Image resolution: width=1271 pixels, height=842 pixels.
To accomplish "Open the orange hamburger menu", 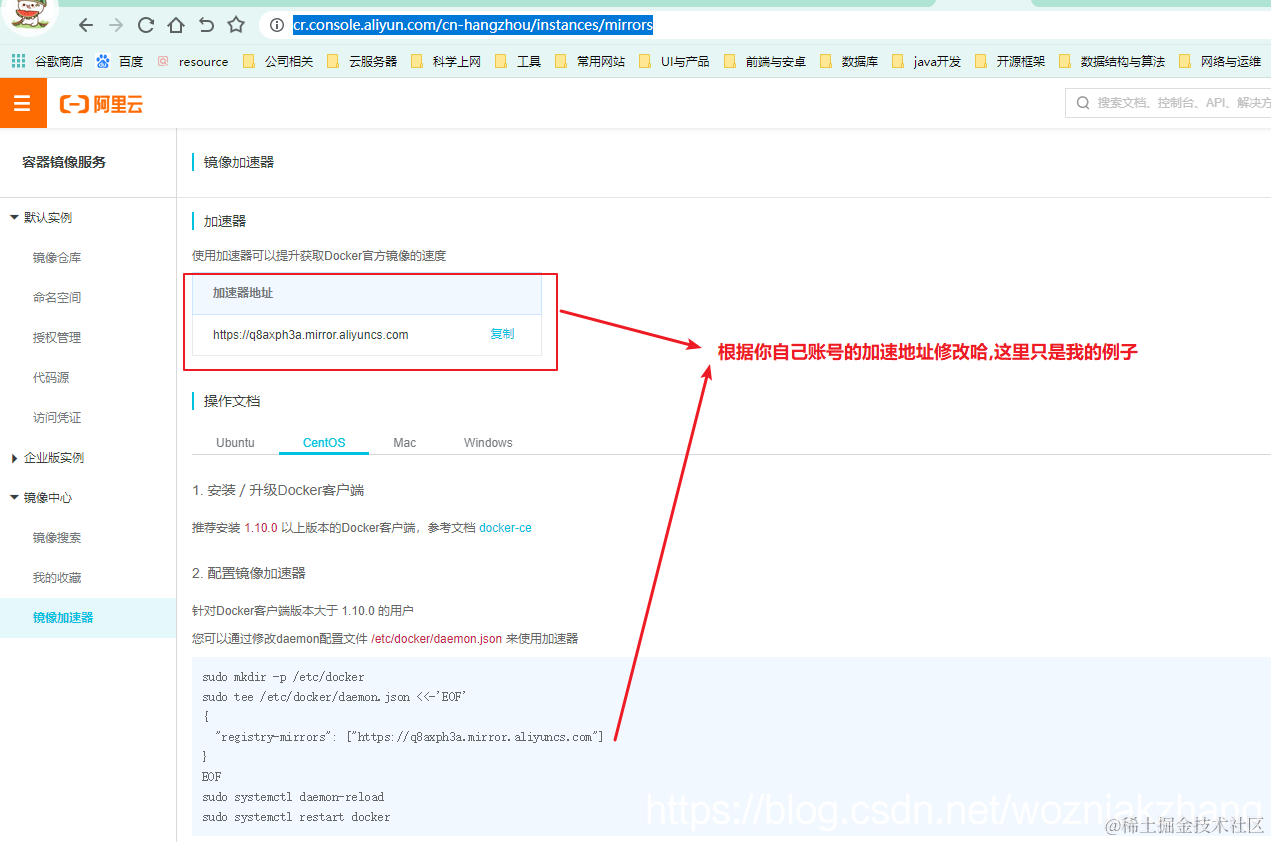I will pyautogui.click(x=23, y=103).
